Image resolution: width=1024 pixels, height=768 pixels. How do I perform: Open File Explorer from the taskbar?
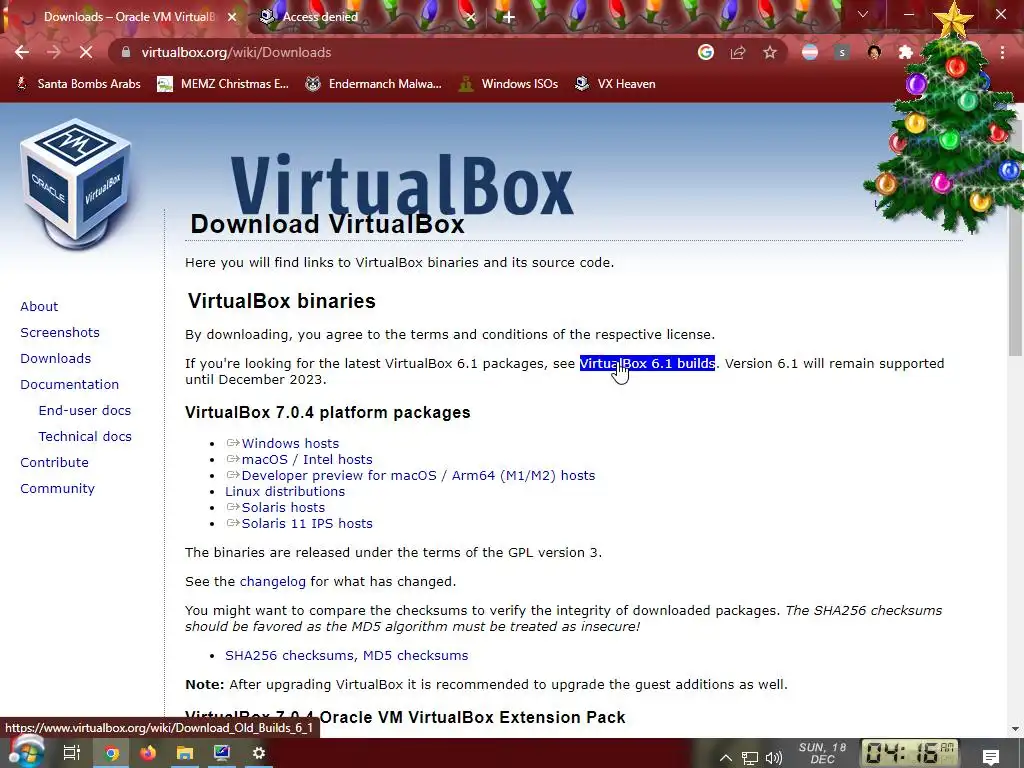coord(185,754)
